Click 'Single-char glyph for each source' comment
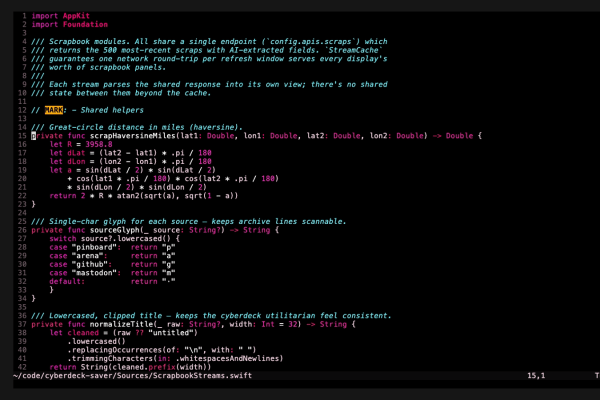The height and width of the screenshot is (400, 600). [x=124, y=222]
